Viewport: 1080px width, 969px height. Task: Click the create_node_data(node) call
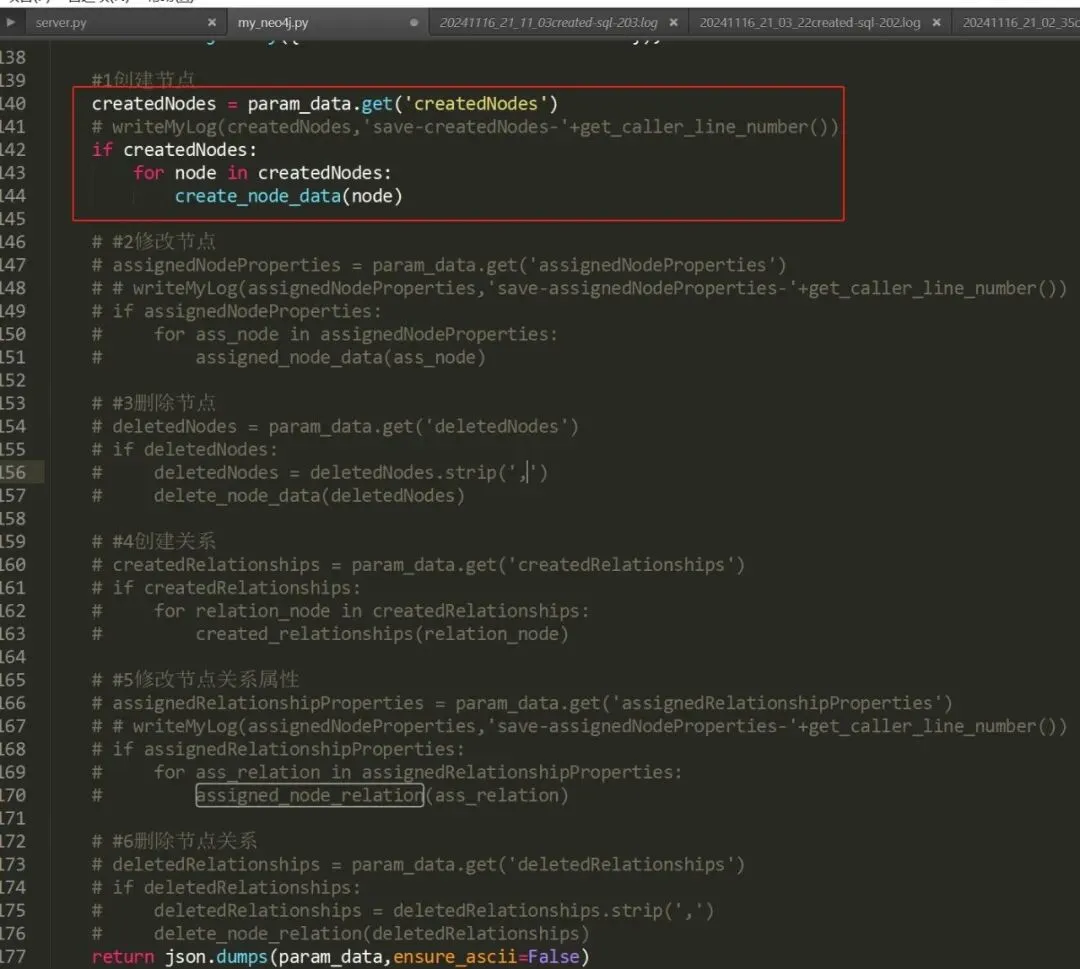[x=289, y=196]
